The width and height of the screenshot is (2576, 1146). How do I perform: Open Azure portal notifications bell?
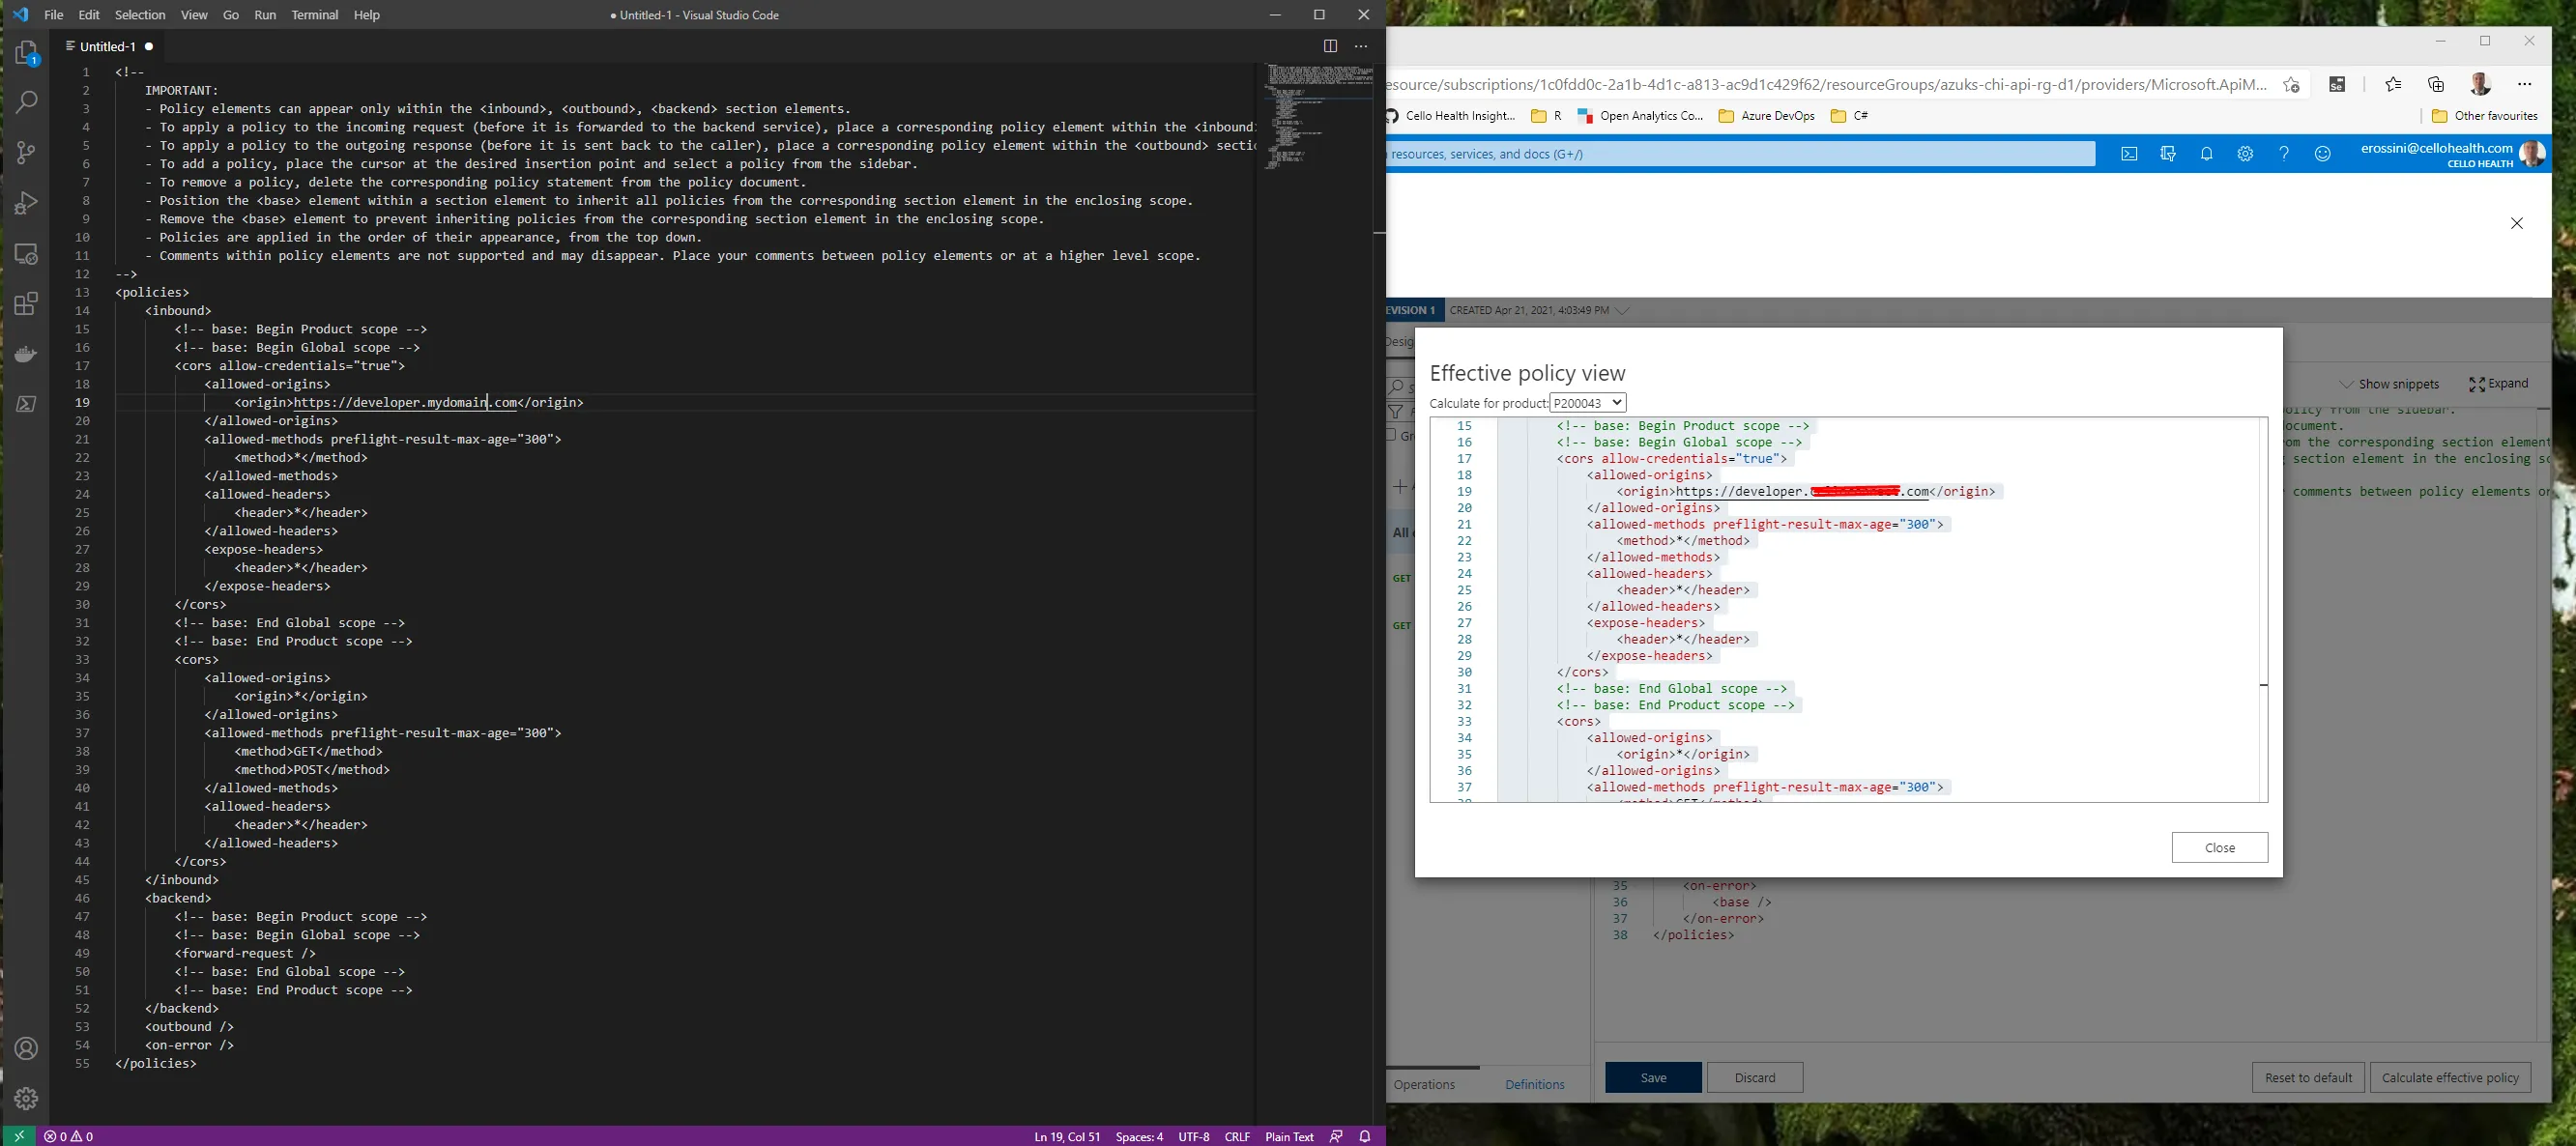[2207, 154]
